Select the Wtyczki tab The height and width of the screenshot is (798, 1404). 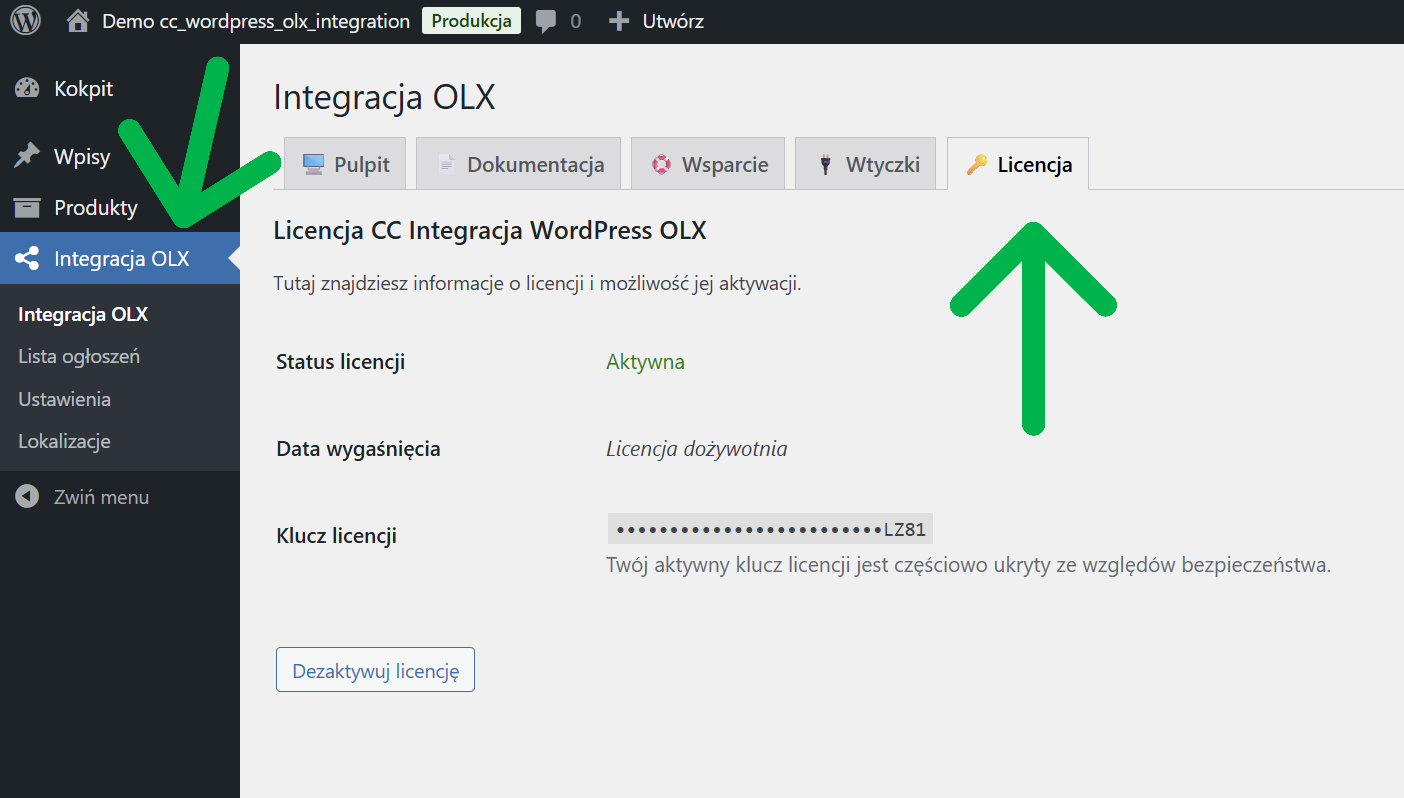tap(865, 164)
